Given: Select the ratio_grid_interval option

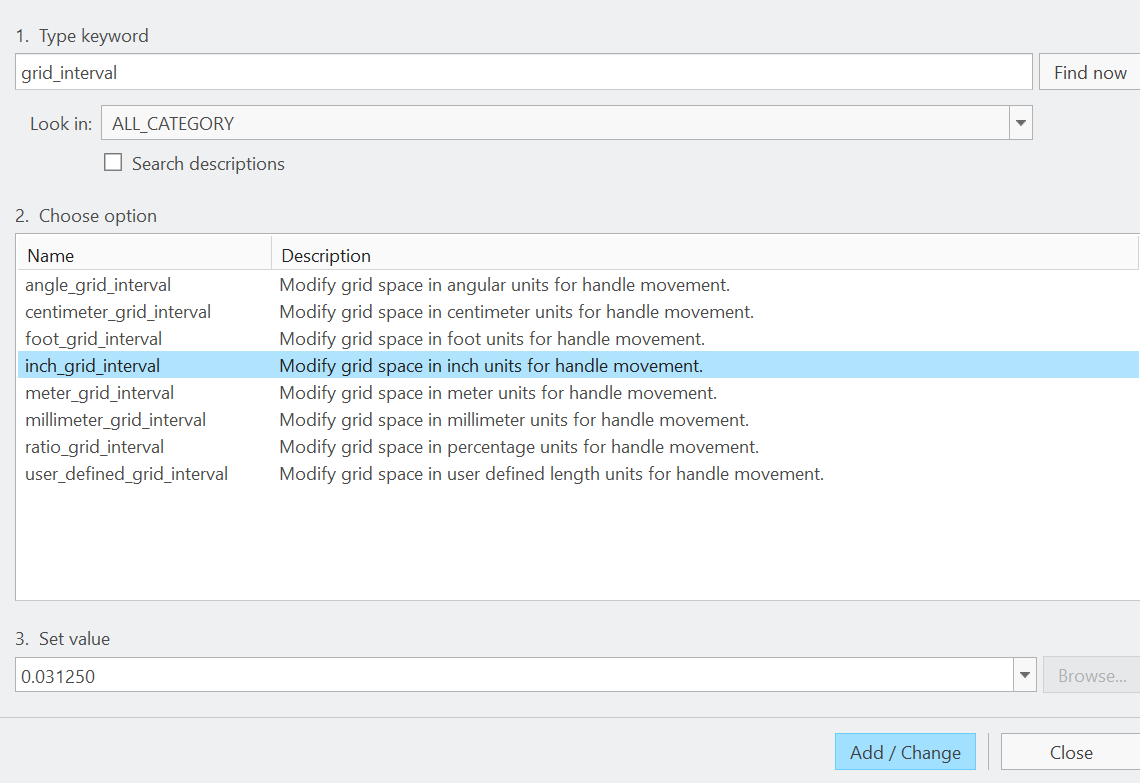Looking at the screenshot, I should [x=95, y=446].
